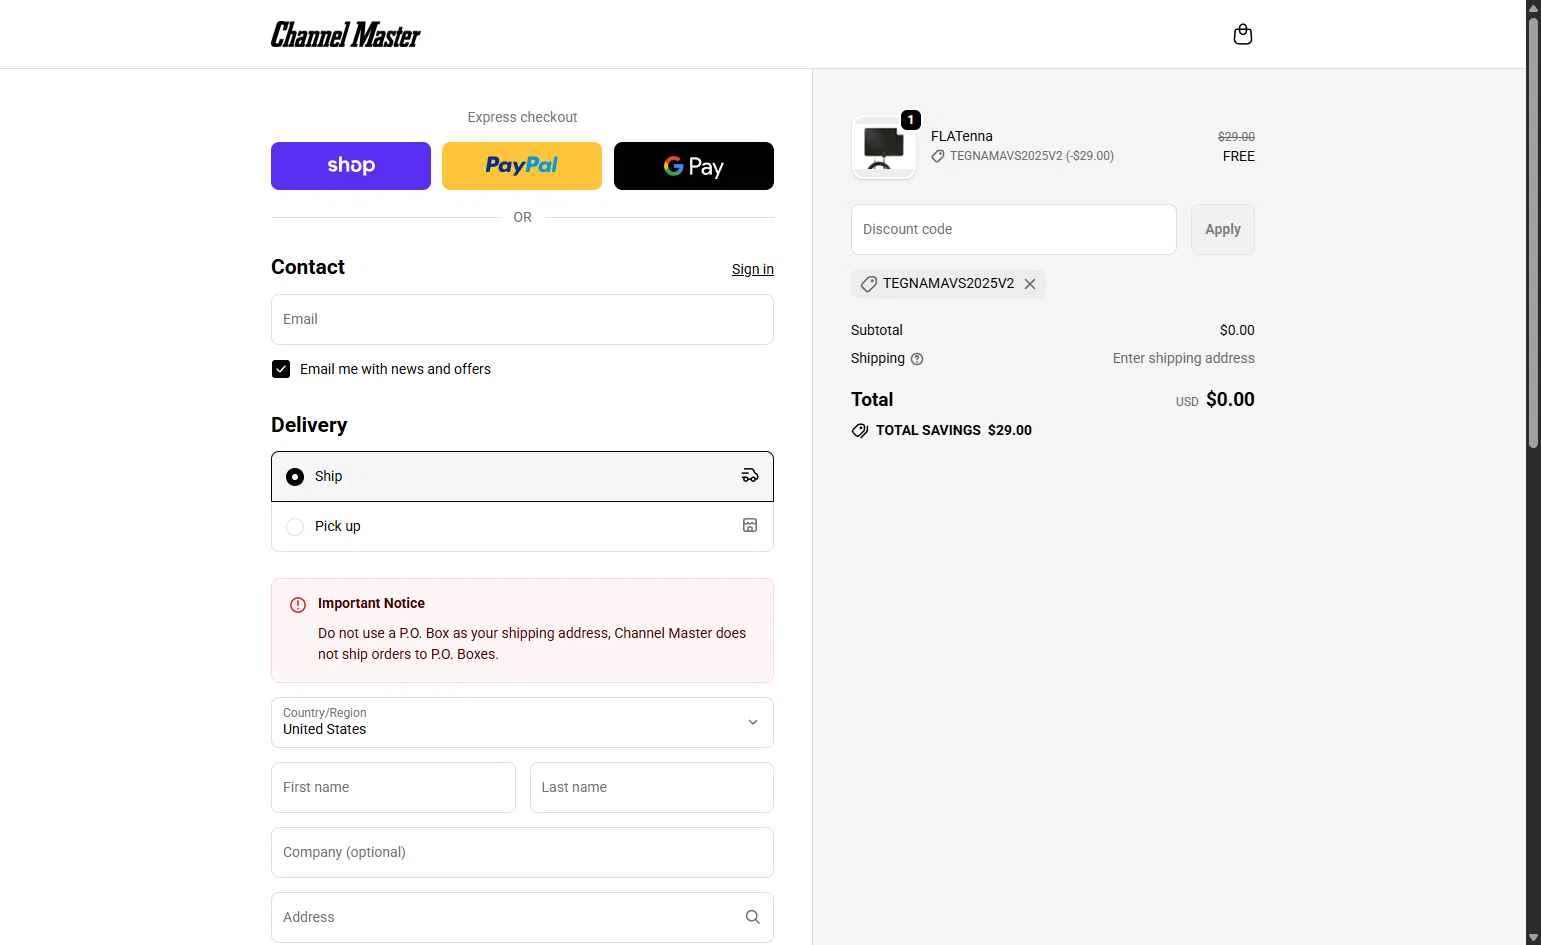Focus the Last name field
The image size is (1541, 945).
pos(652,787)
